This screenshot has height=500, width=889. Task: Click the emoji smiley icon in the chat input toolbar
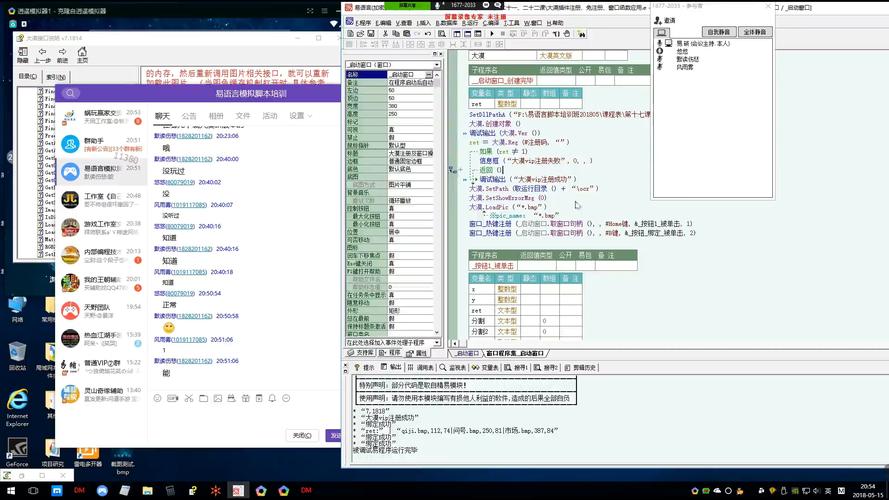pos(158,399)
